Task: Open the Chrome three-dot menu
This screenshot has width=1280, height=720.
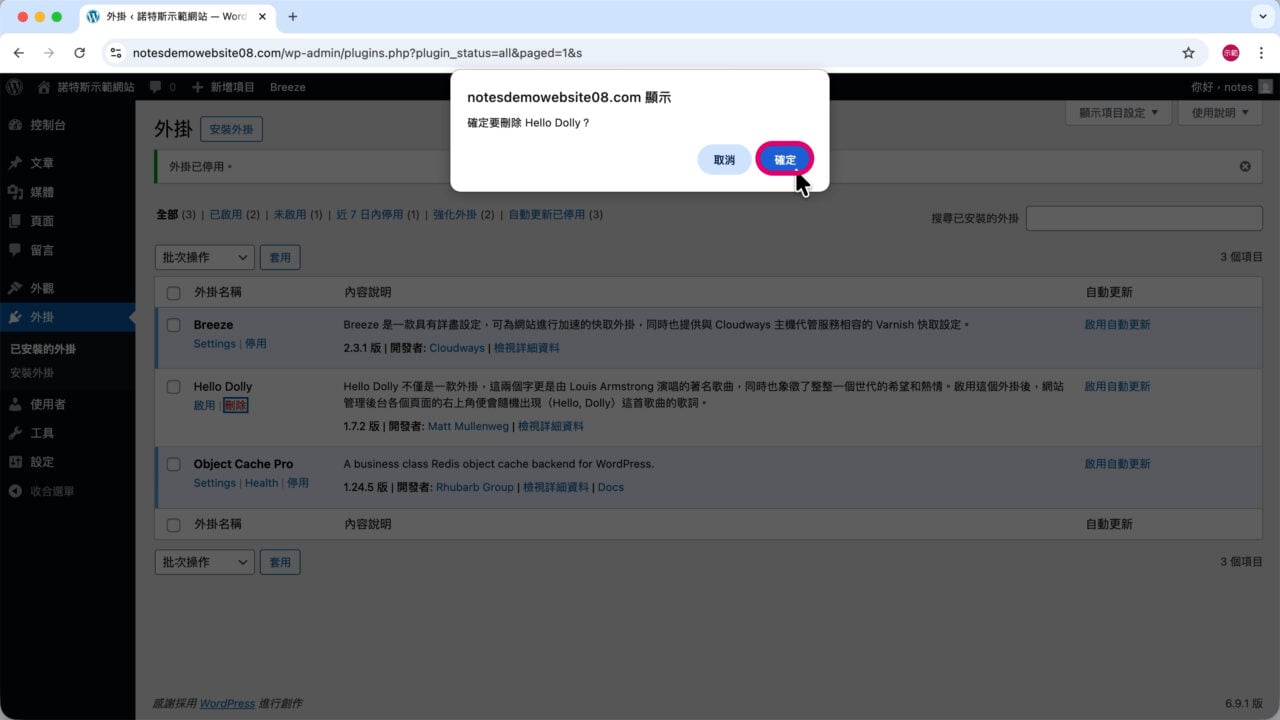Action: (1259, 53)
